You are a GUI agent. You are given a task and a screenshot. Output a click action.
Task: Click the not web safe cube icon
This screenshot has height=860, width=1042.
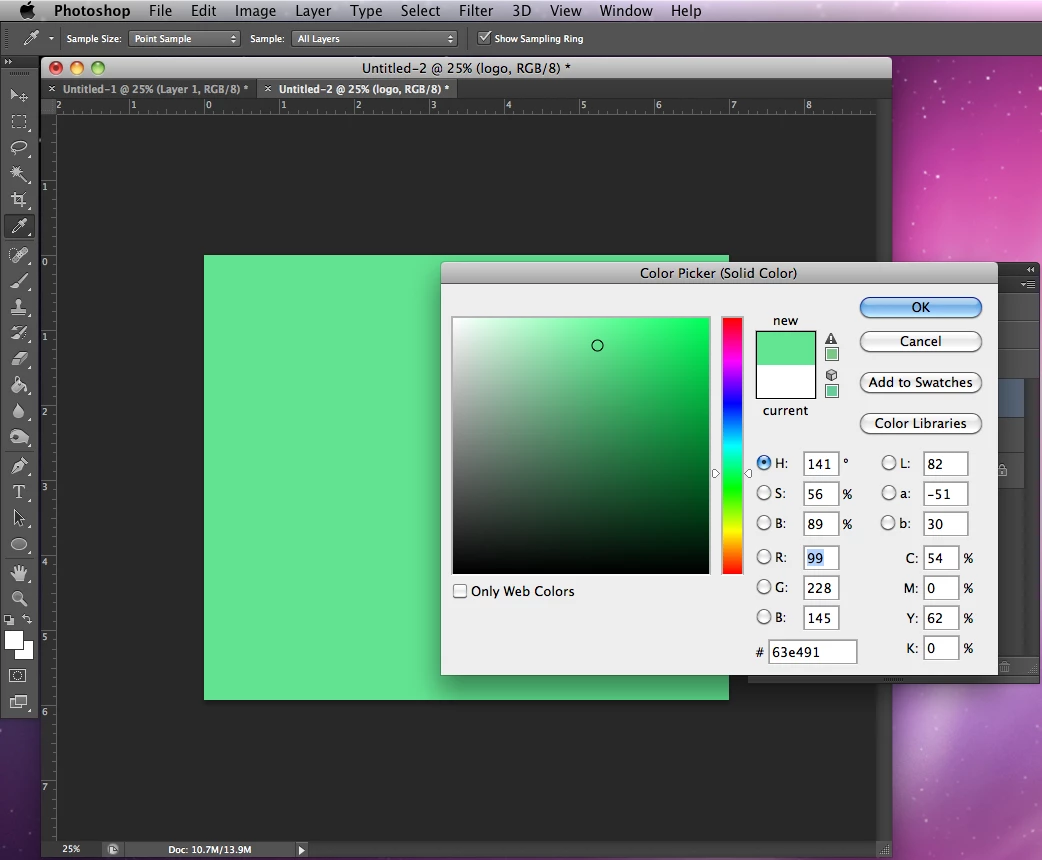coord(831,375)
